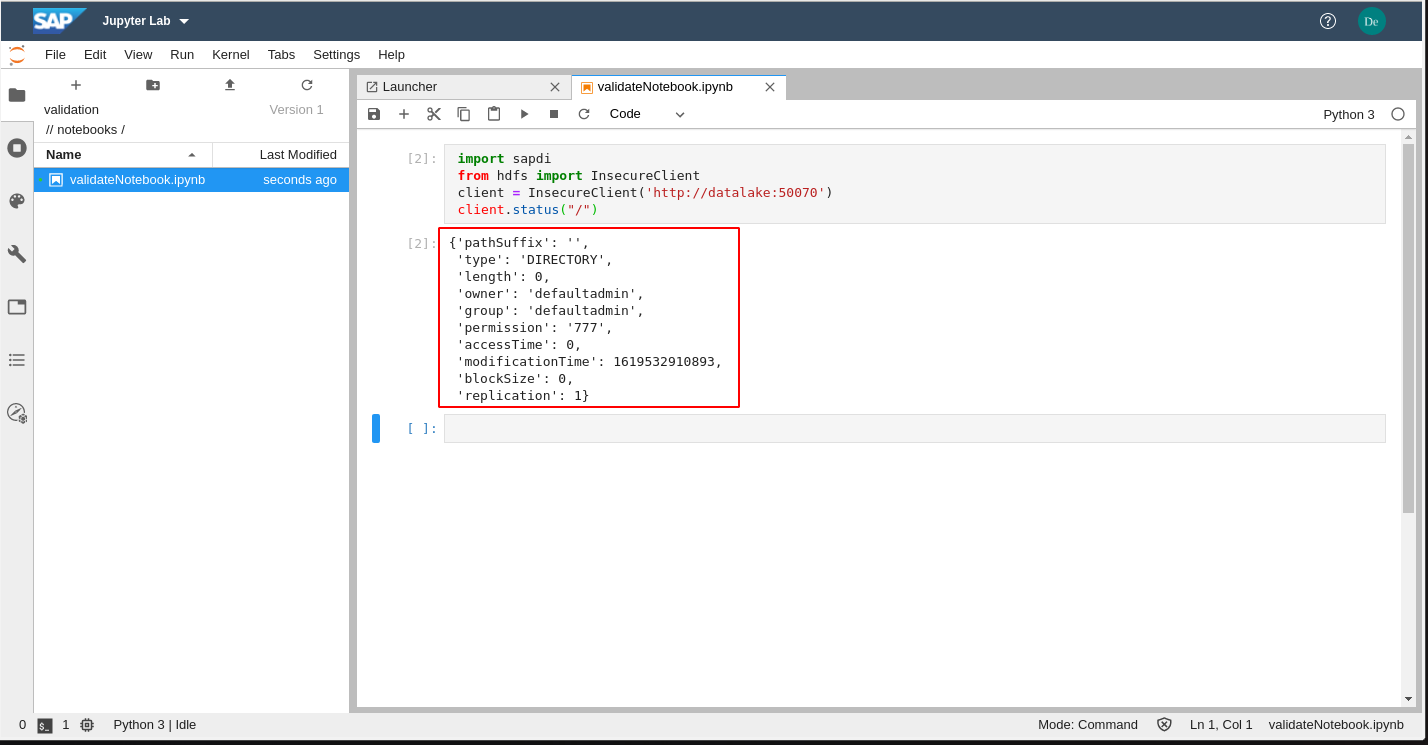This screenshot has height=745, width=1428.
Task: Open the help question mark icon
Action: point(1328,21)
